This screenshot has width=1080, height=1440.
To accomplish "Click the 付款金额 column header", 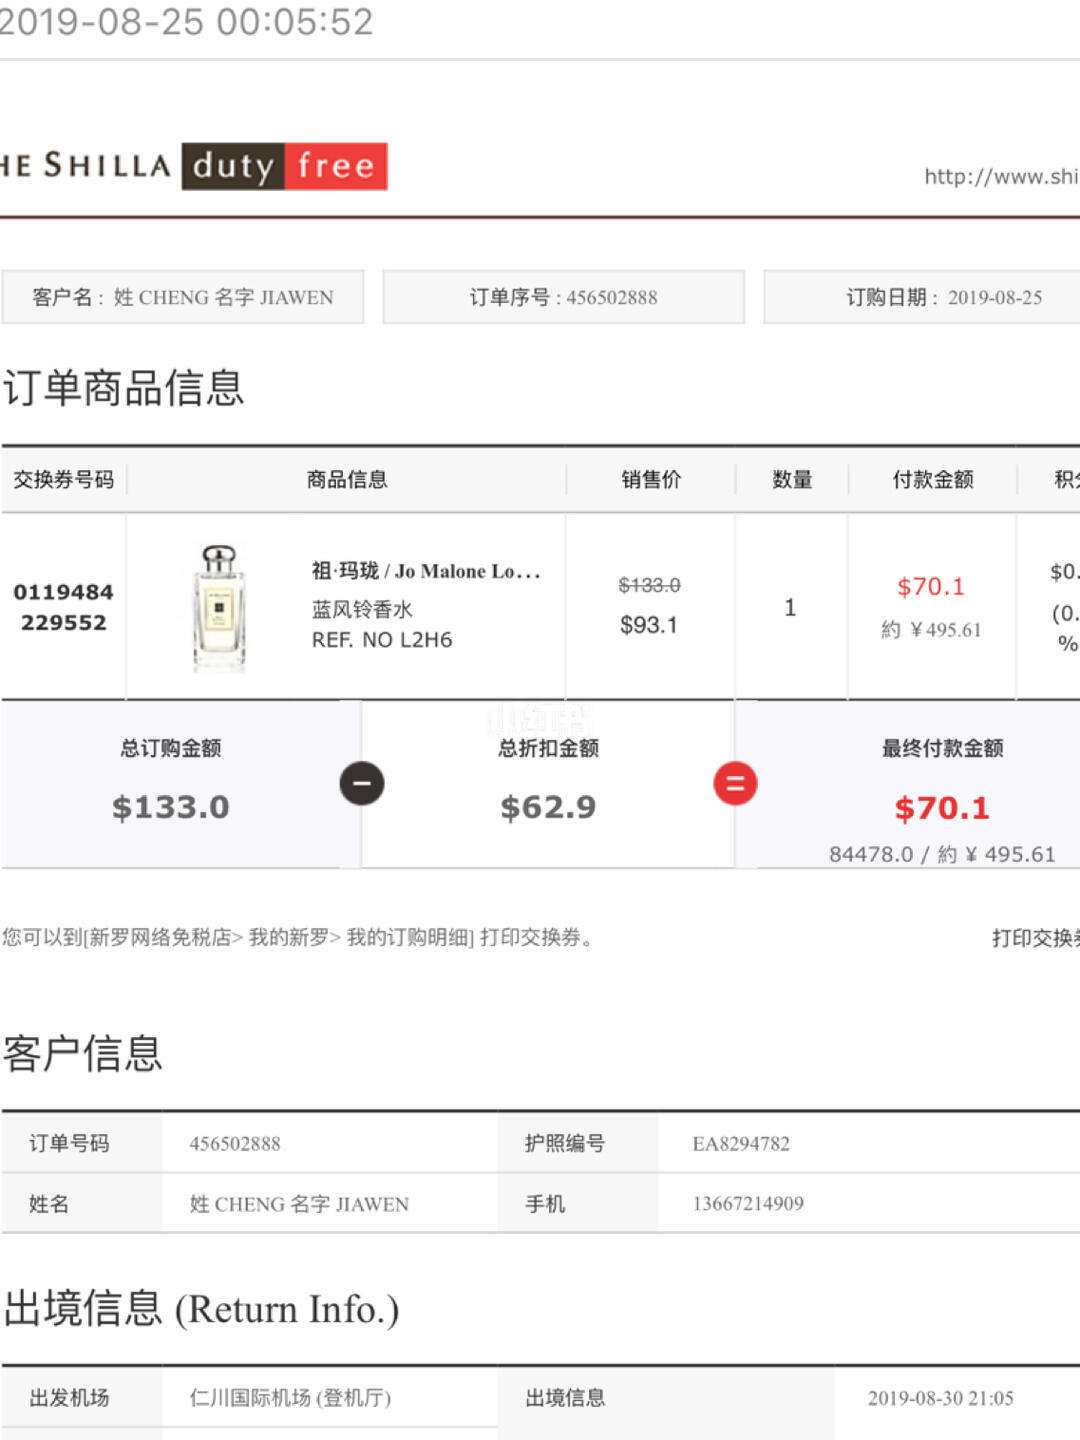I will [933, 480].
